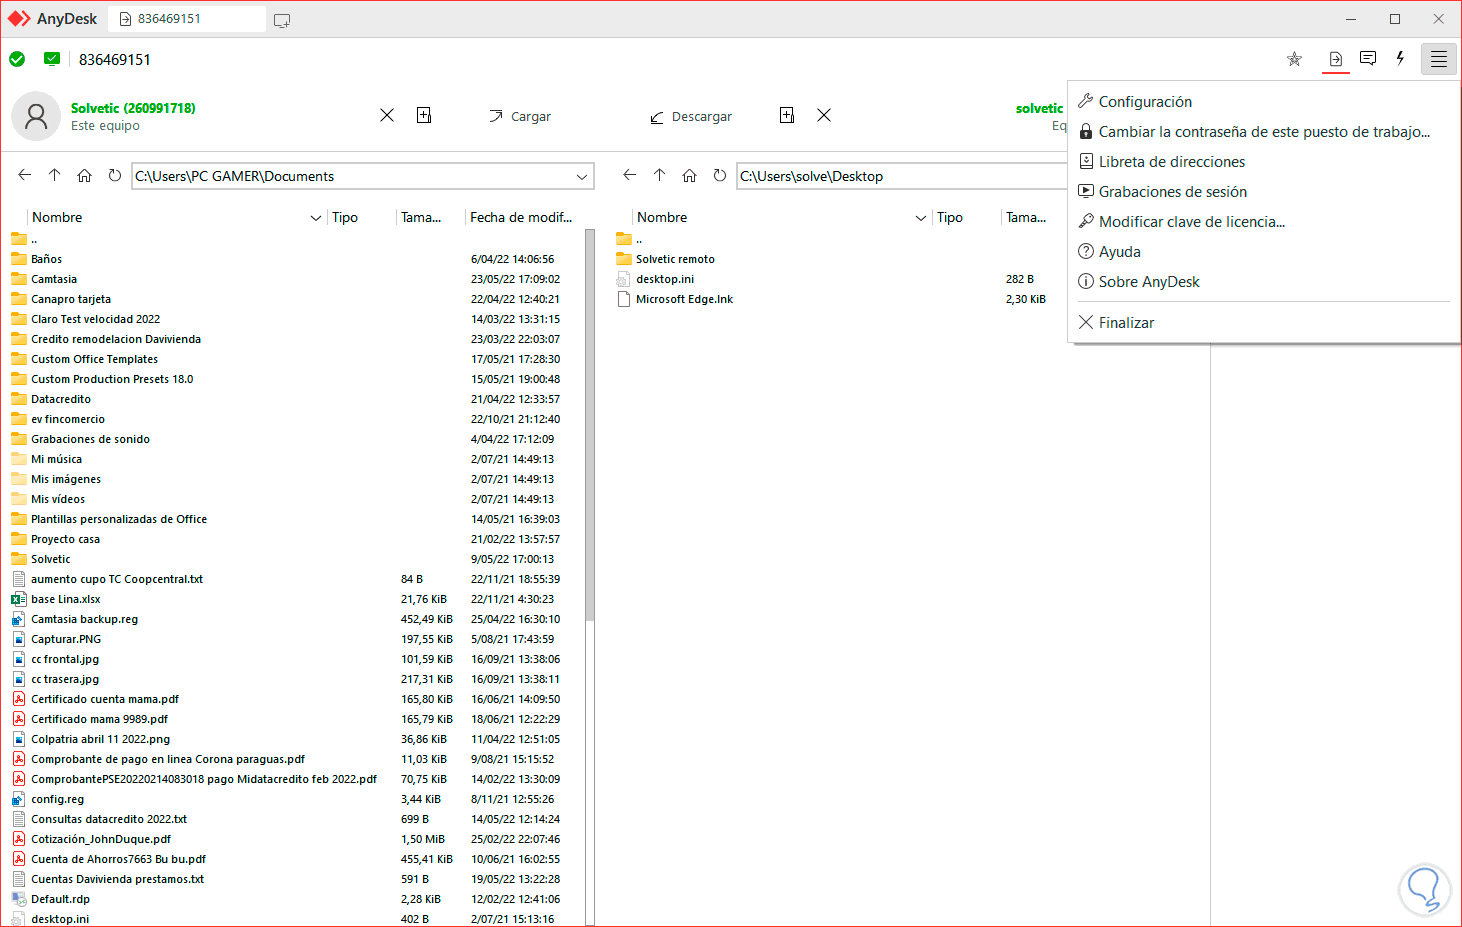This screenshot has height=927, width=1462.
Task: Click the remote desktop icon of Default.rdp
Action: [18, 899]
